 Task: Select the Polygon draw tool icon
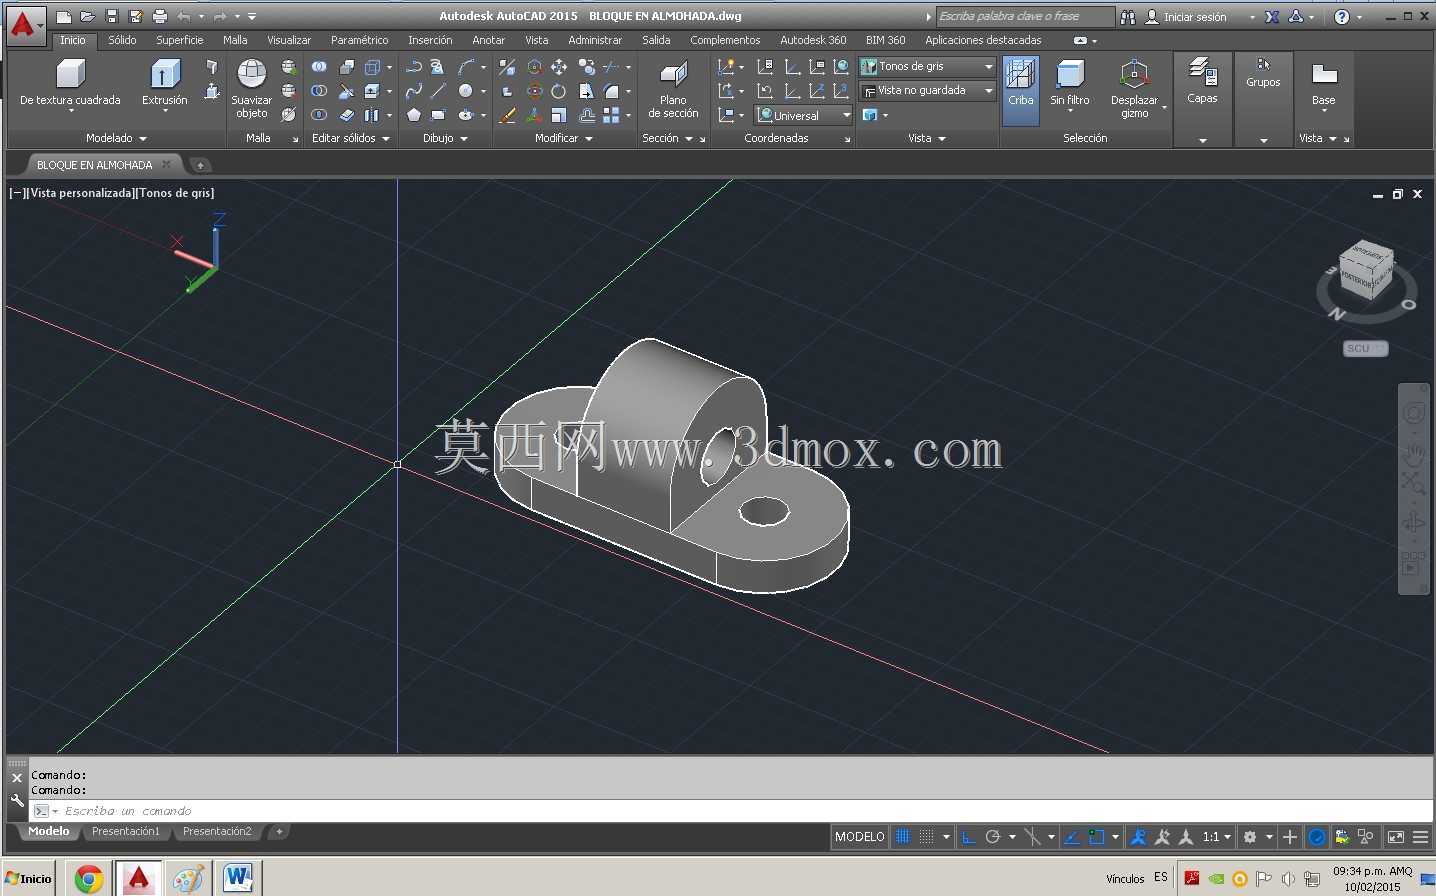414,115
